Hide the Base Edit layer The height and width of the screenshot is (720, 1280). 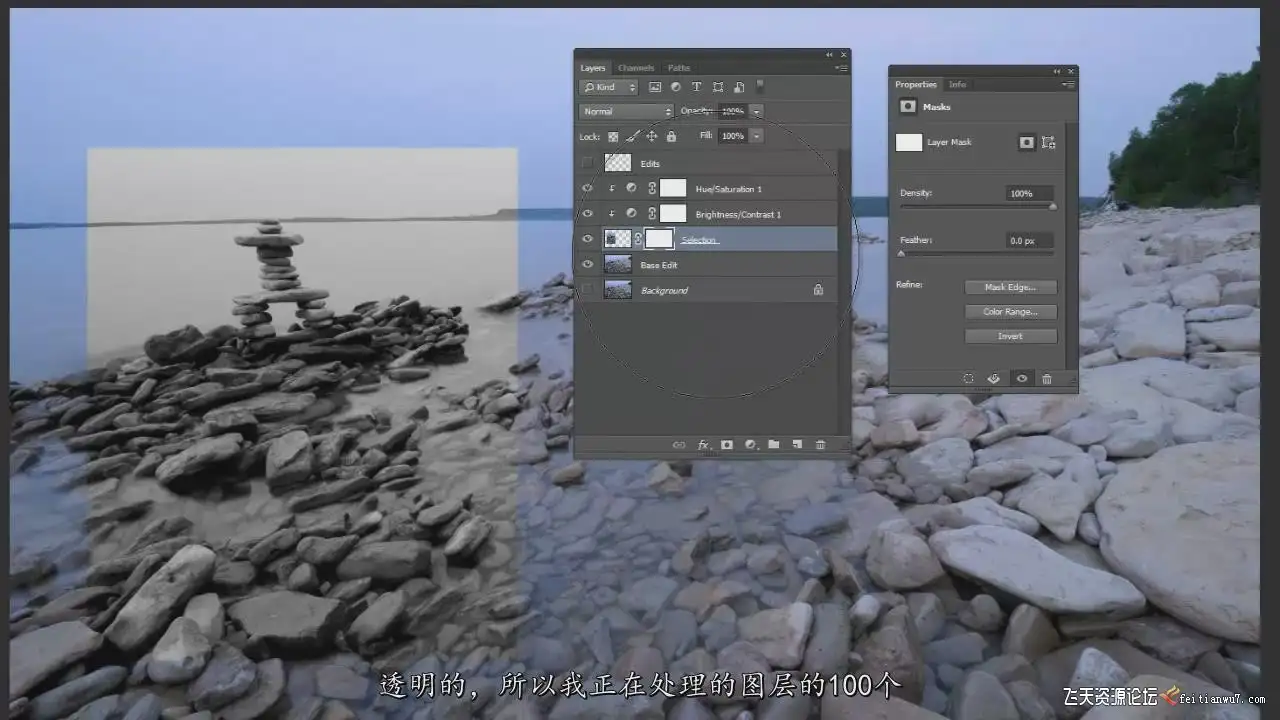pos(588,265)
